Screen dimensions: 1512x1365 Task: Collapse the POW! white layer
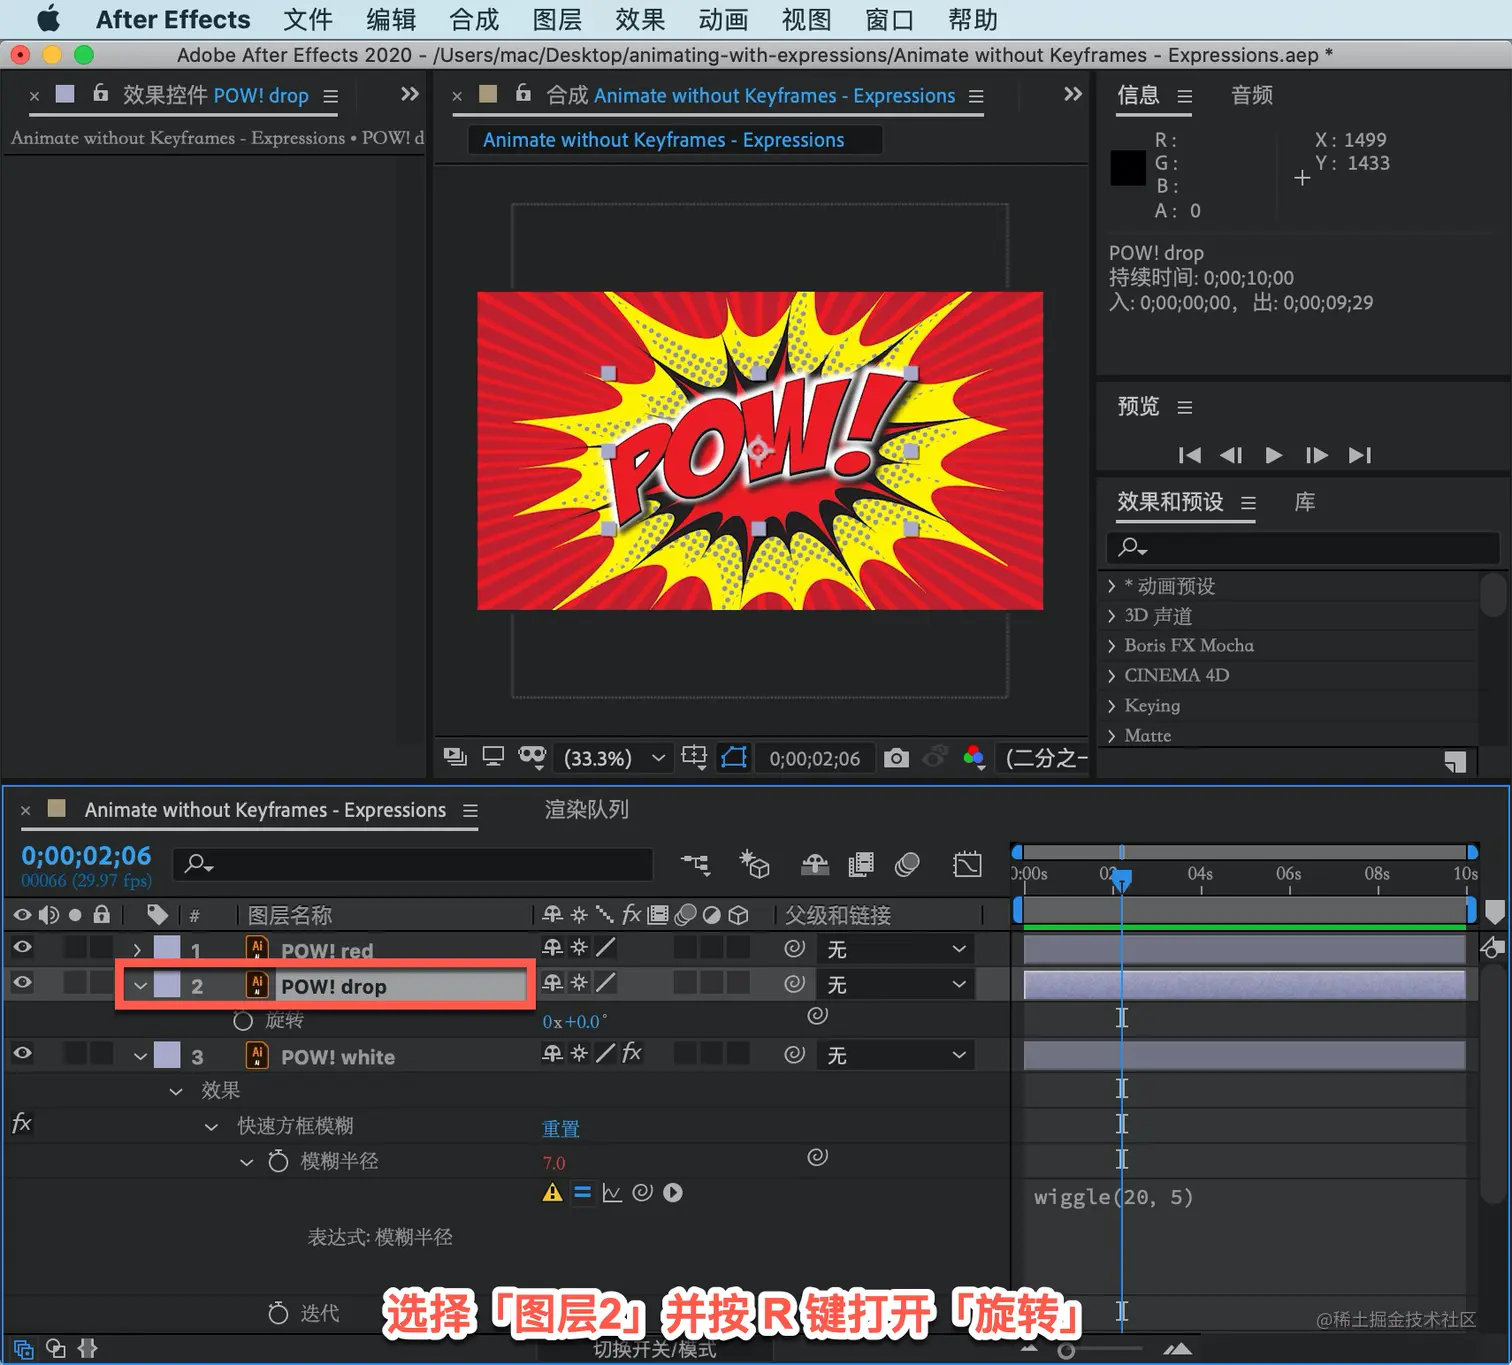pyautogui.click(x=141, y=1056)
